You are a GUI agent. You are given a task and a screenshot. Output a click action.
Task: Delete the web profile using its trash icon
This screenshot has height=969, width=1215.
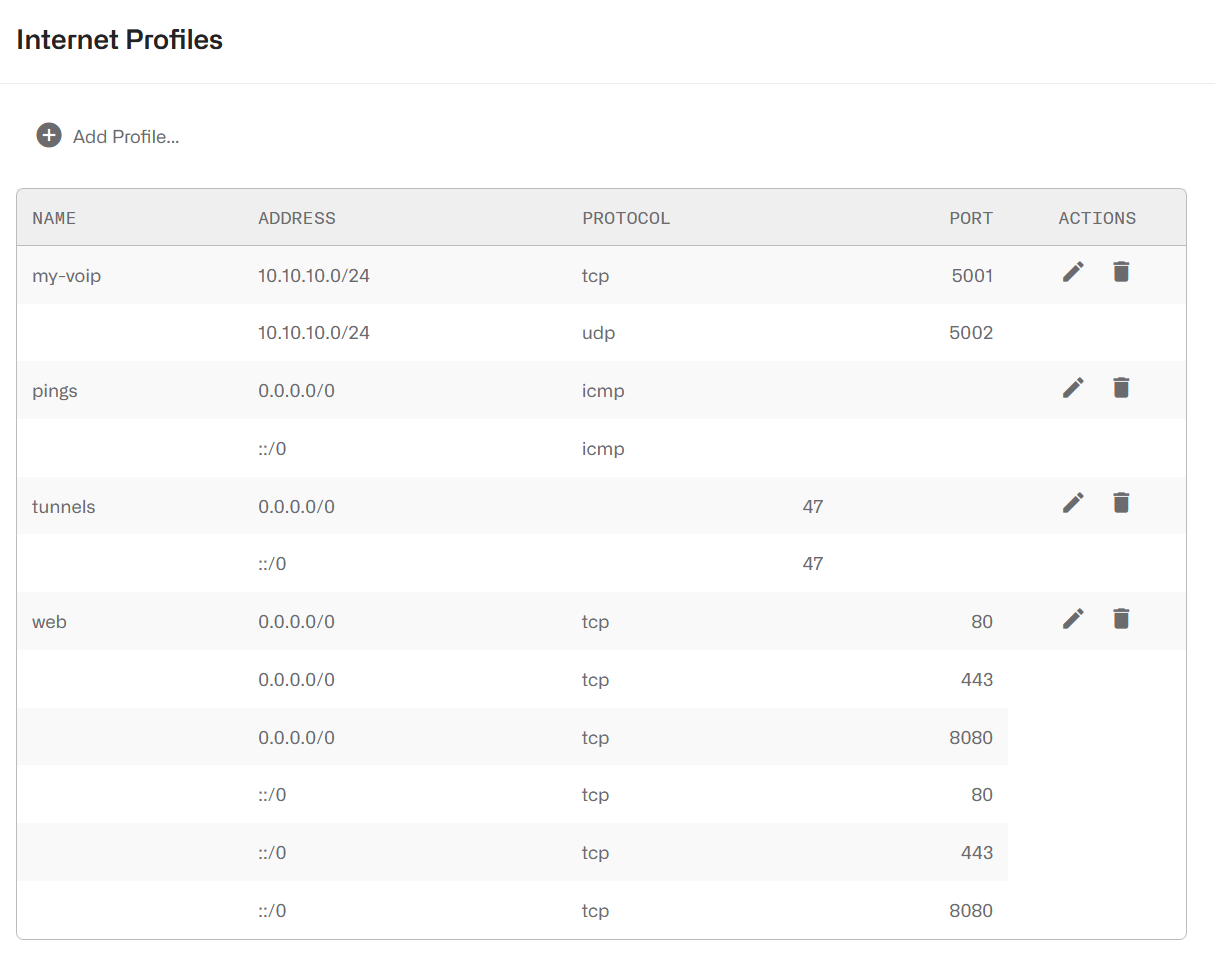1121,618
